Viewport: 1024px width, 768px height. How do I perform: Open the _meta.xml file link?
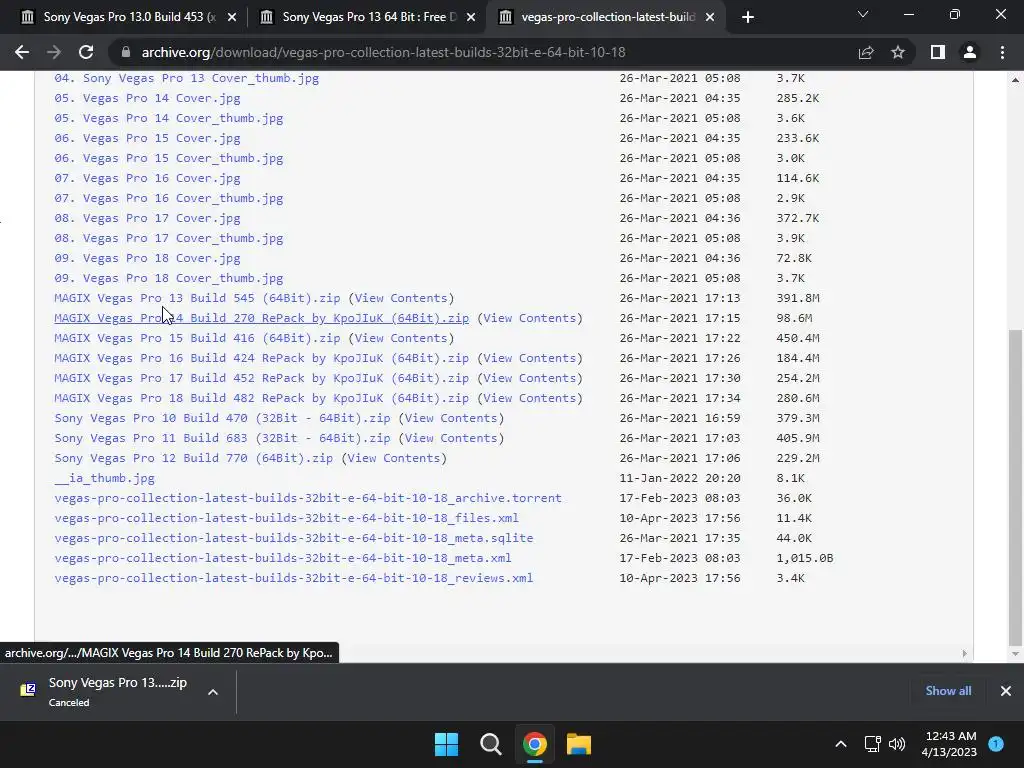coord(283,558)
